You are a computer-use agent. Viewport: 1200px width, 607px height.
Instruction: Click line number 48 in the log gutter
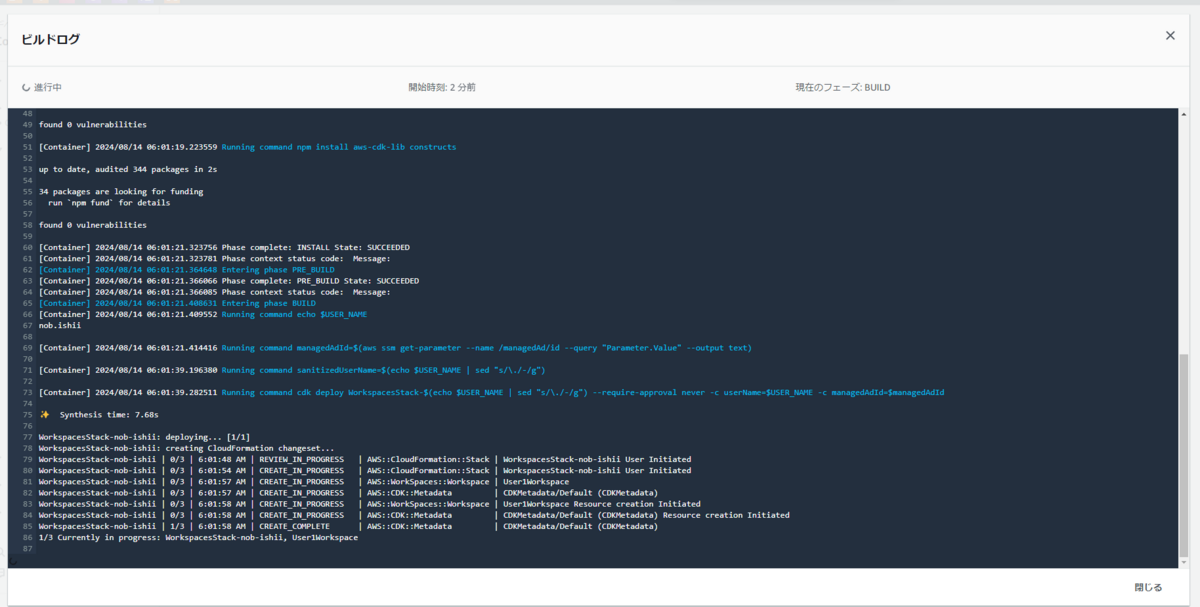[28, 114]
